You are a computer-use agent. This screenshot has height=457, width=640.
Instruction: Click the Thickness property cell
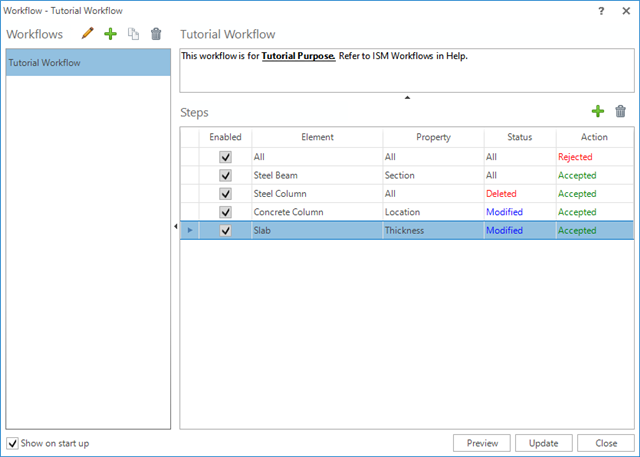(x=433, y=231)
